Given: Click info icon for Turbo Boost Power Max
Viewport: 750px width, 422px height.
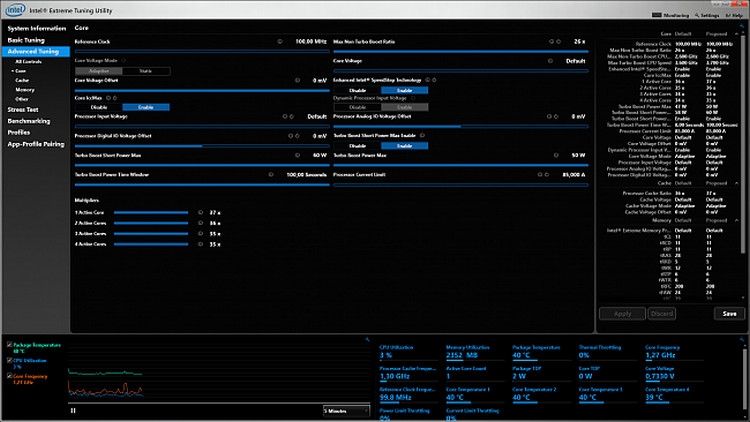Looking at the screenshot, I should tap(556, 155).
